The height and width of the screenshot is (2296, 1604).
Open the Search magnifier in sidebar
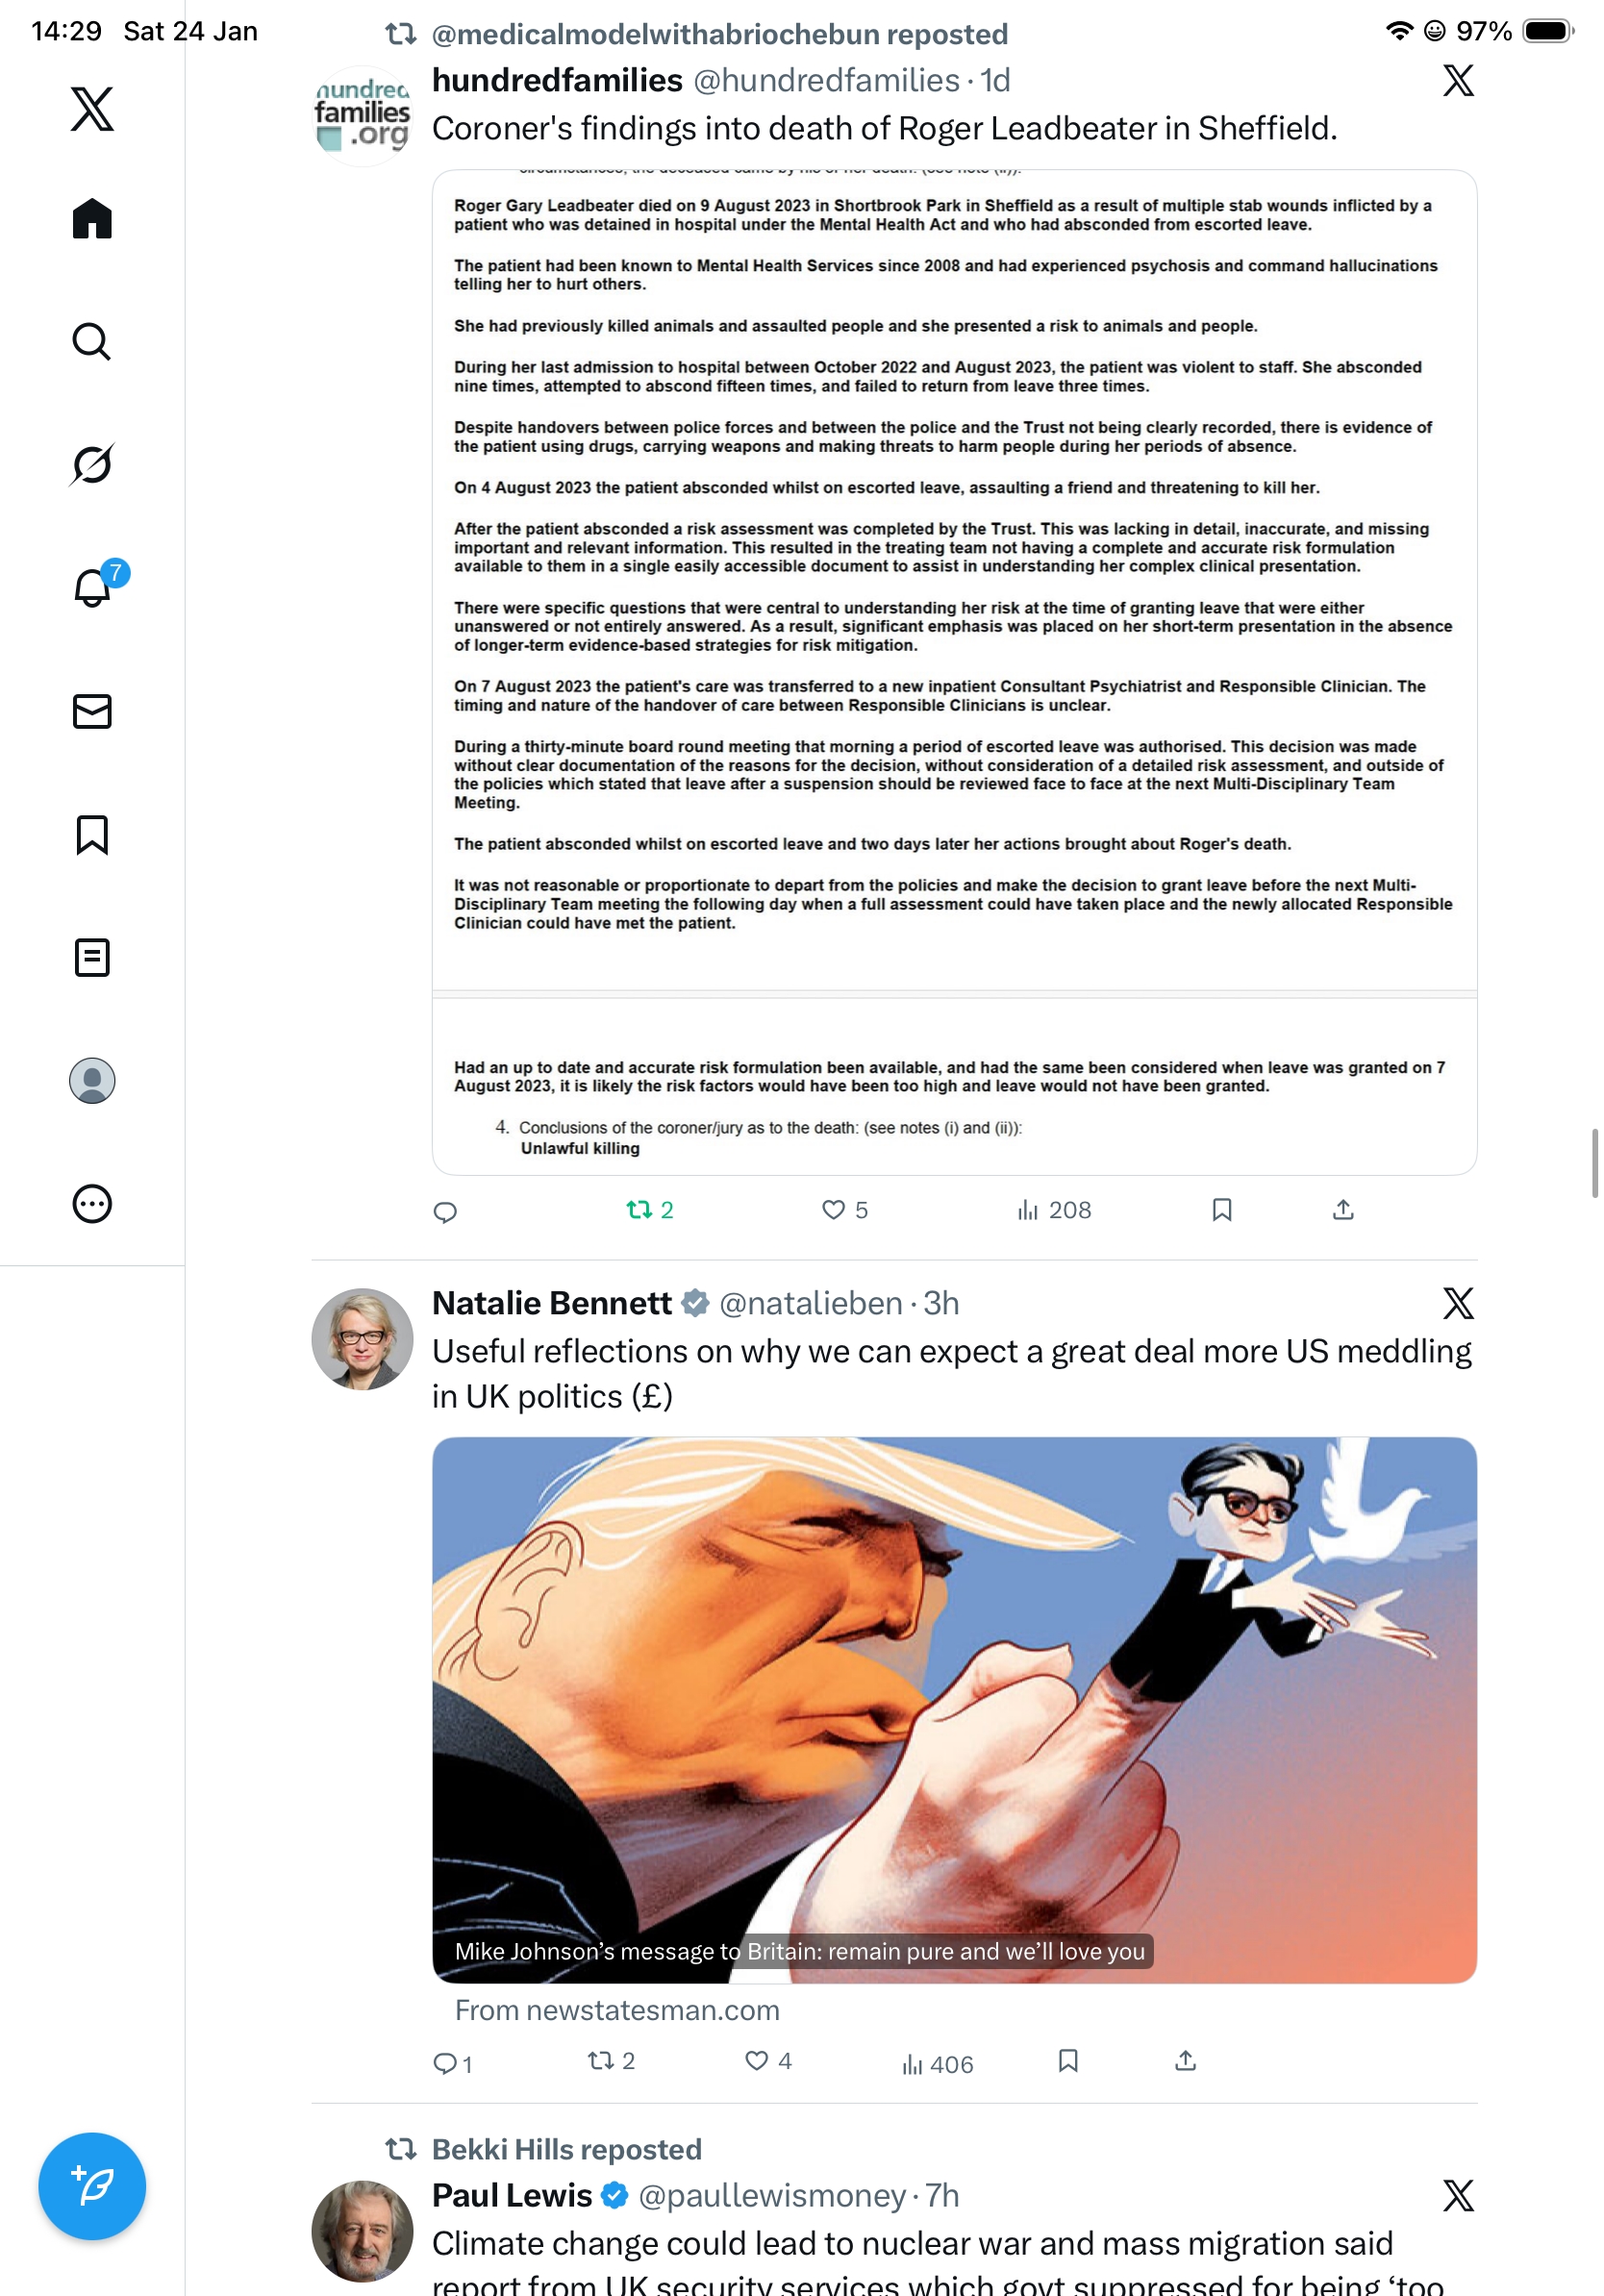92,341
